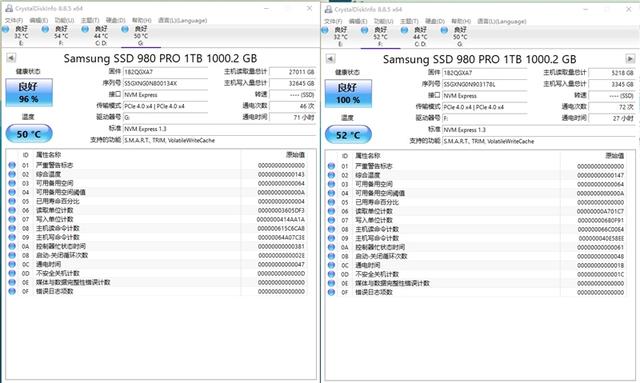
Task: Click host reads field showing 5218 GB
Action: click(612, 73)
